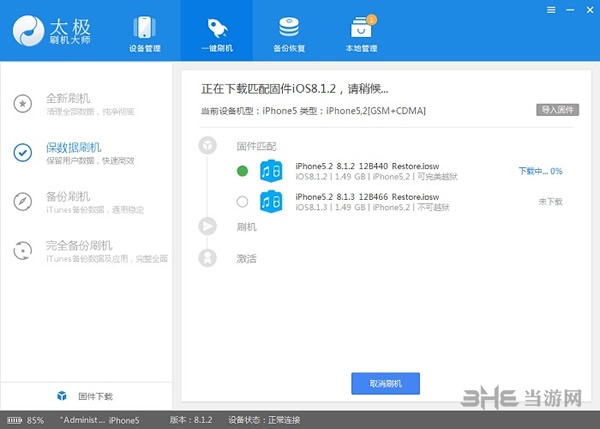Click 导入固件 import firmware button

[x=558, y=110]
